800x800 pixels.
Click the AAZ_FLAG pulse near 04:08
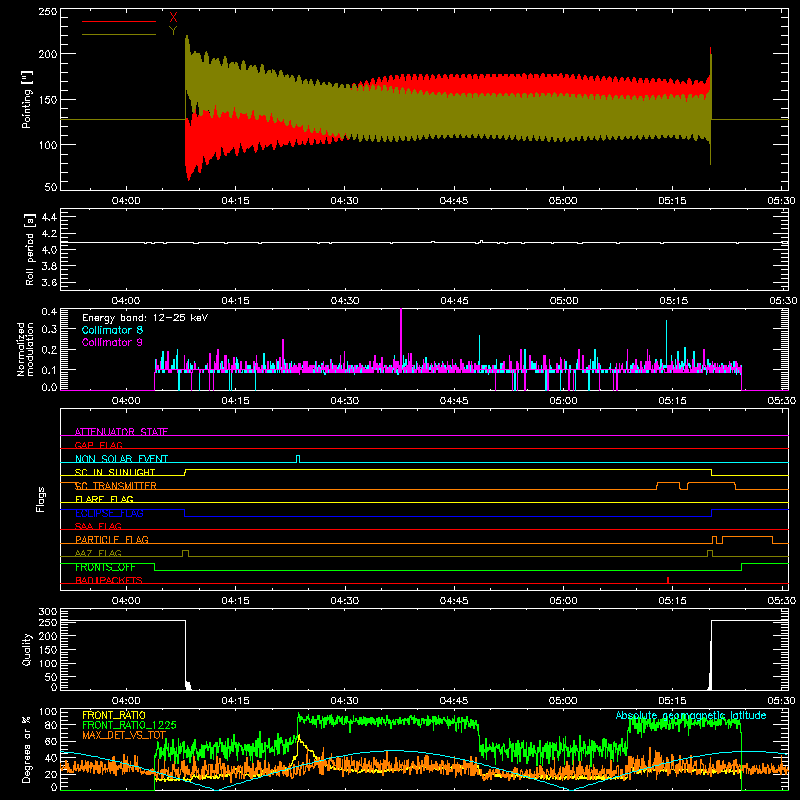185,553
